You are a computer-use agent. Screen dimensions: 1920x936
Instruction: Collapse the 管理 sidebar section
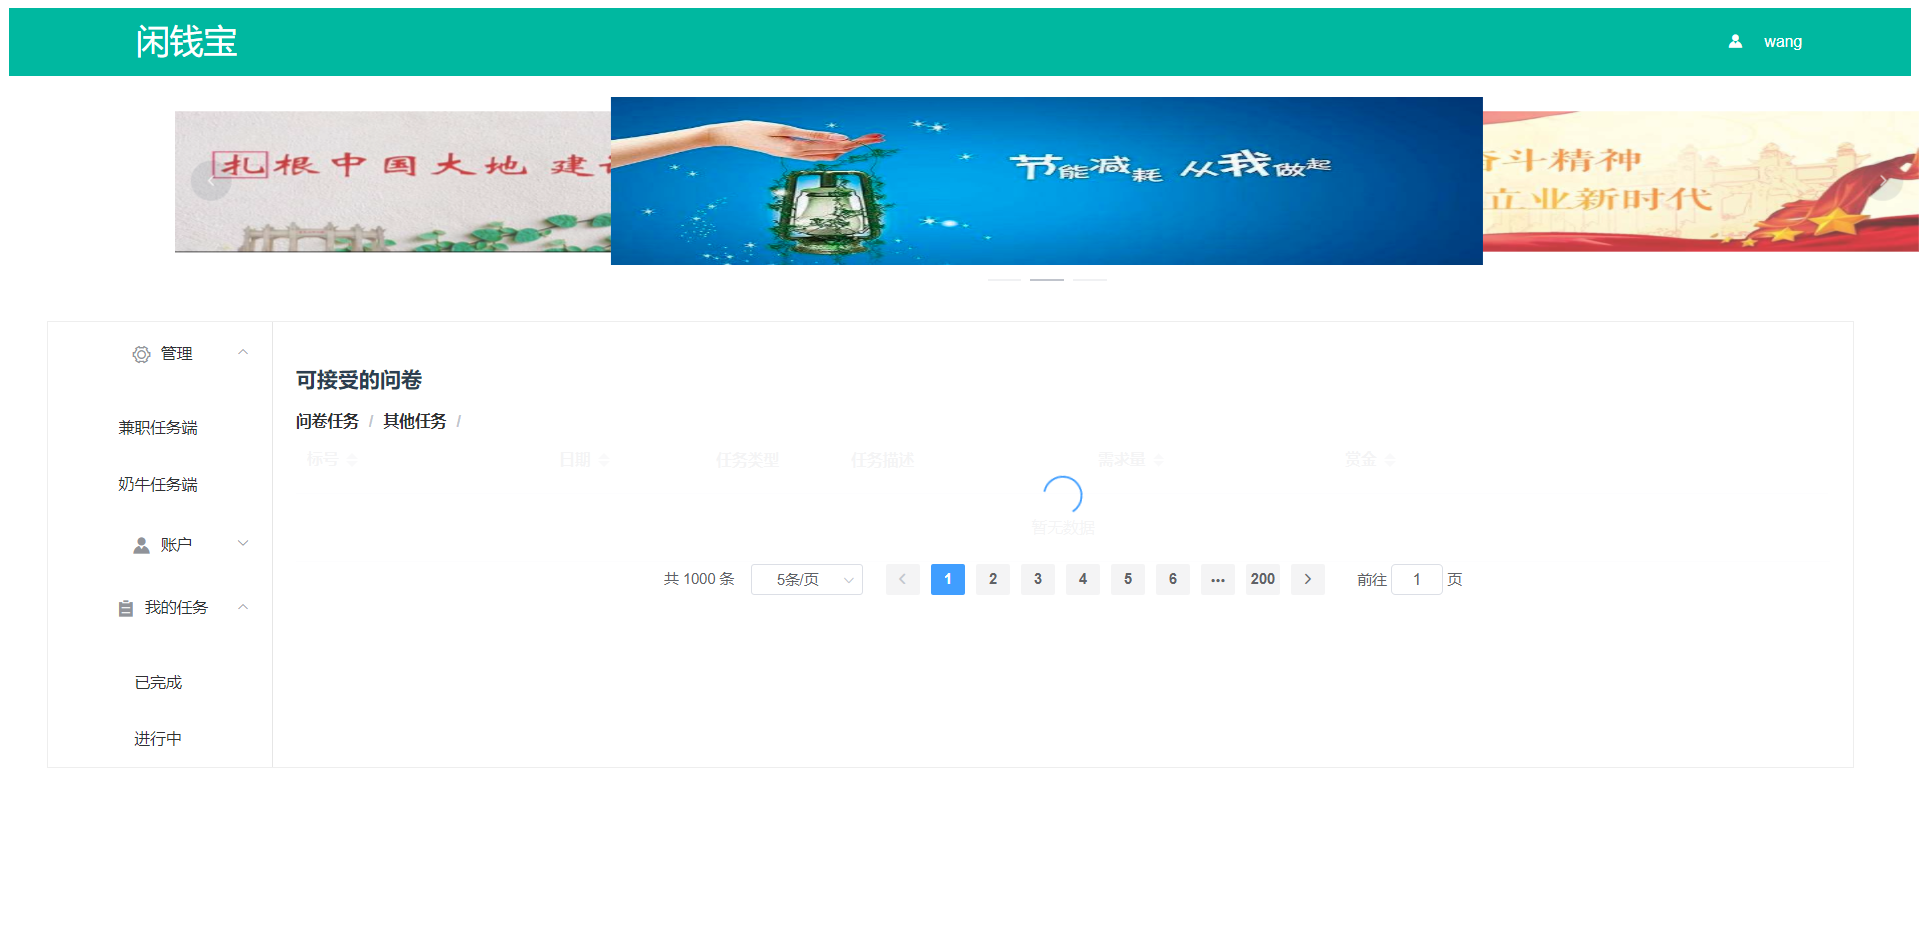pyautogui.click(x=242, y=353)
